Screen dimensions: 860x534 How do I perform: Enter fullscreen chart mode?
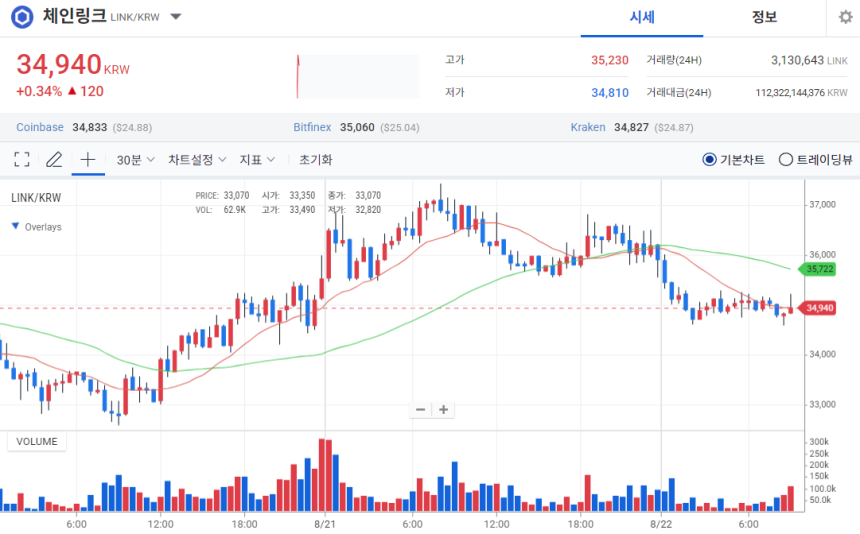click(22, 159)
